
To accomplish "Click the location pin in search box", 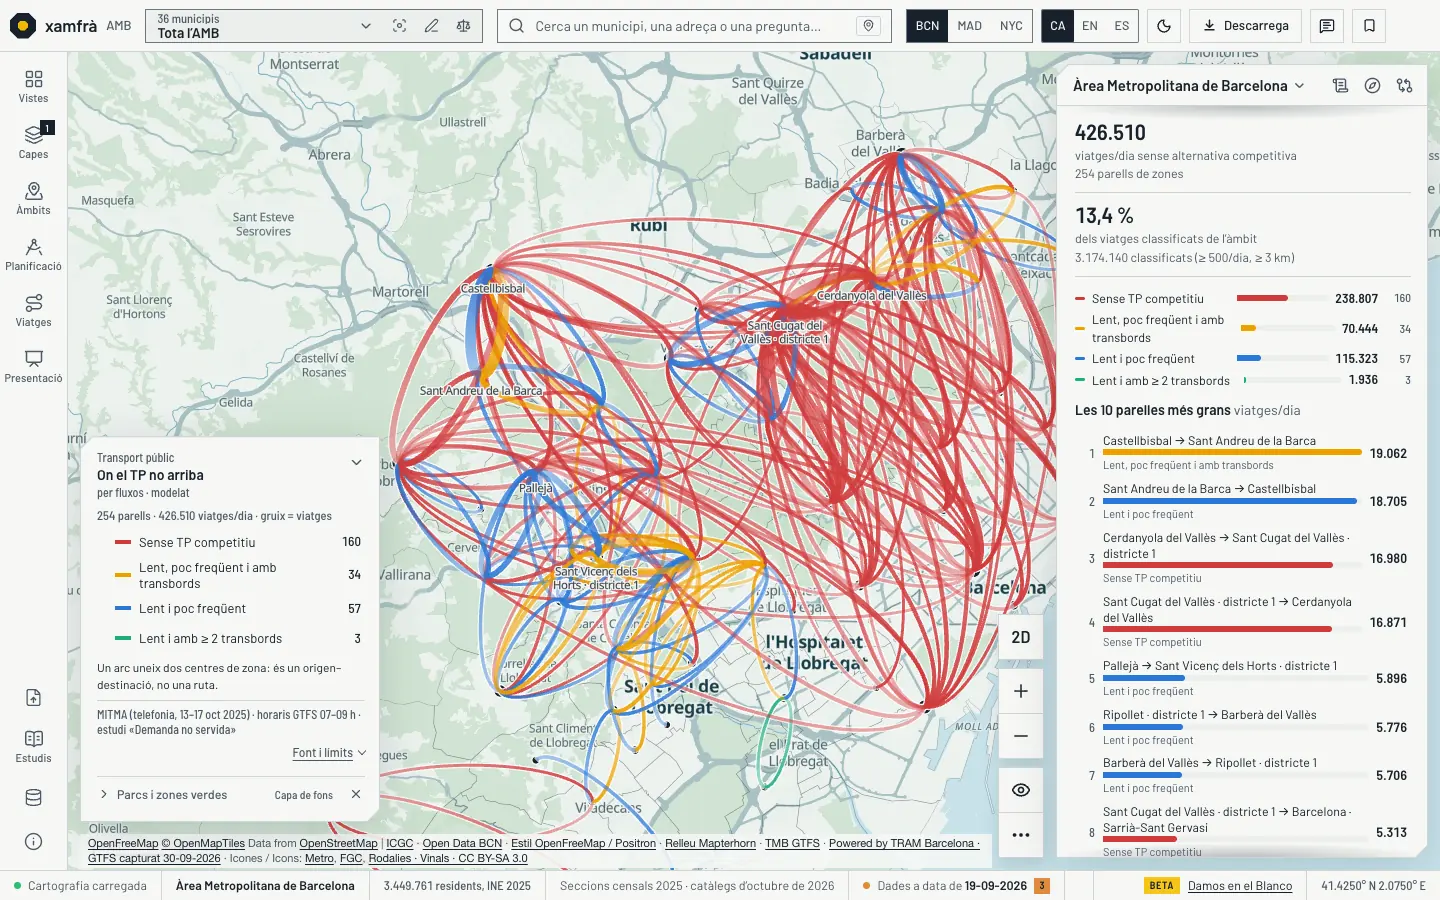I will click(868, 26).
